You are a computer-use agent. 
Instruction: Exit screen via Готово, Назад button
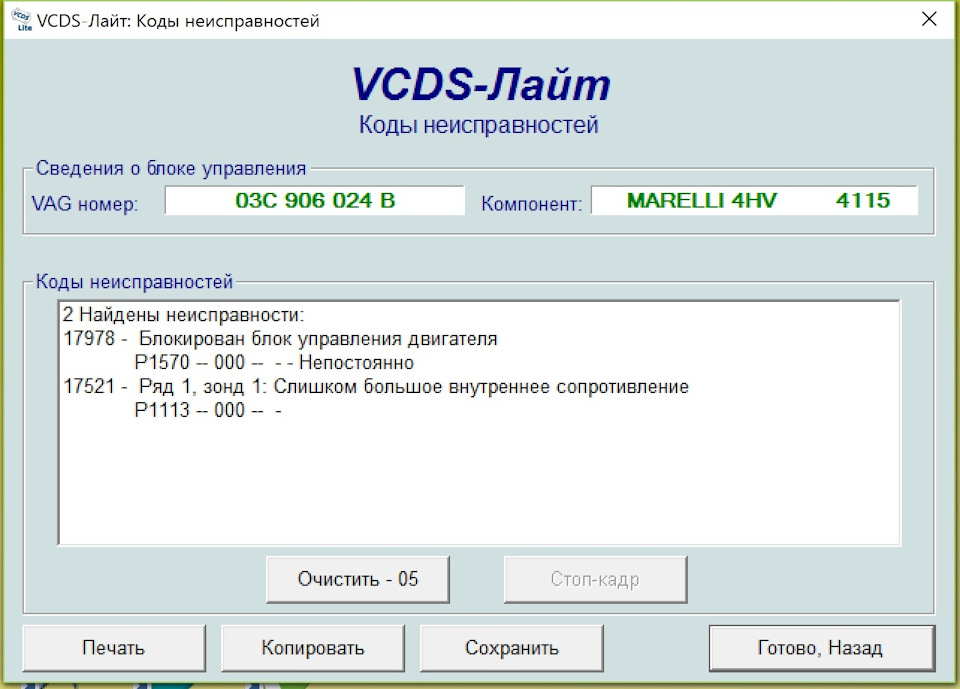pos(821,647)
